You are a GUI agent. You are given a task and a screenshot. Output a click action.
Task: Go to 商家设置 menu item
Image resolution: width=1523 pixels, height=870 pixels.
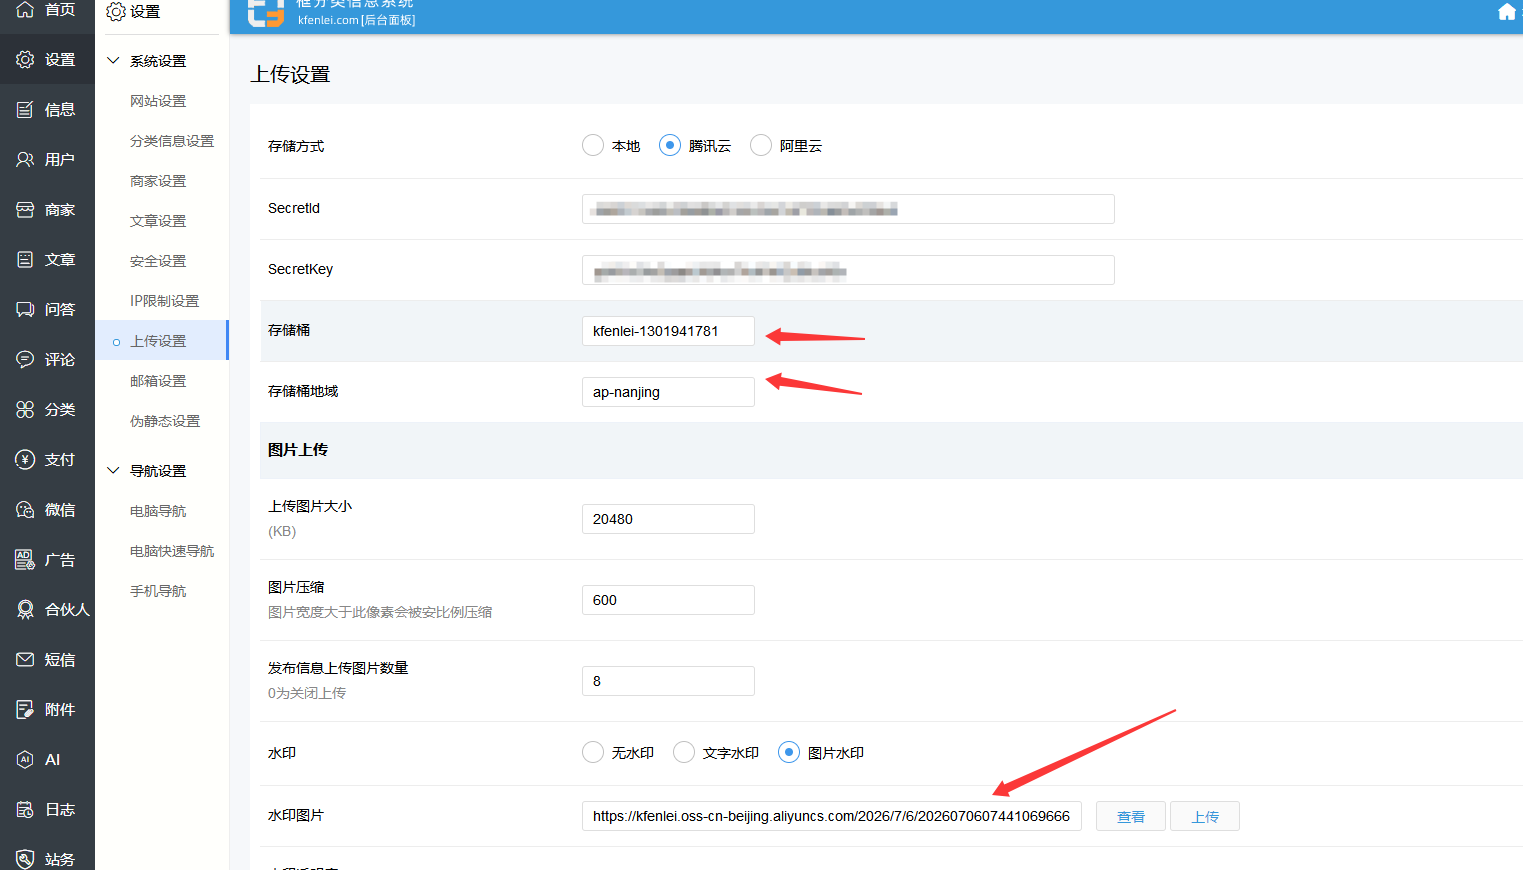click(x=158, y=181)
